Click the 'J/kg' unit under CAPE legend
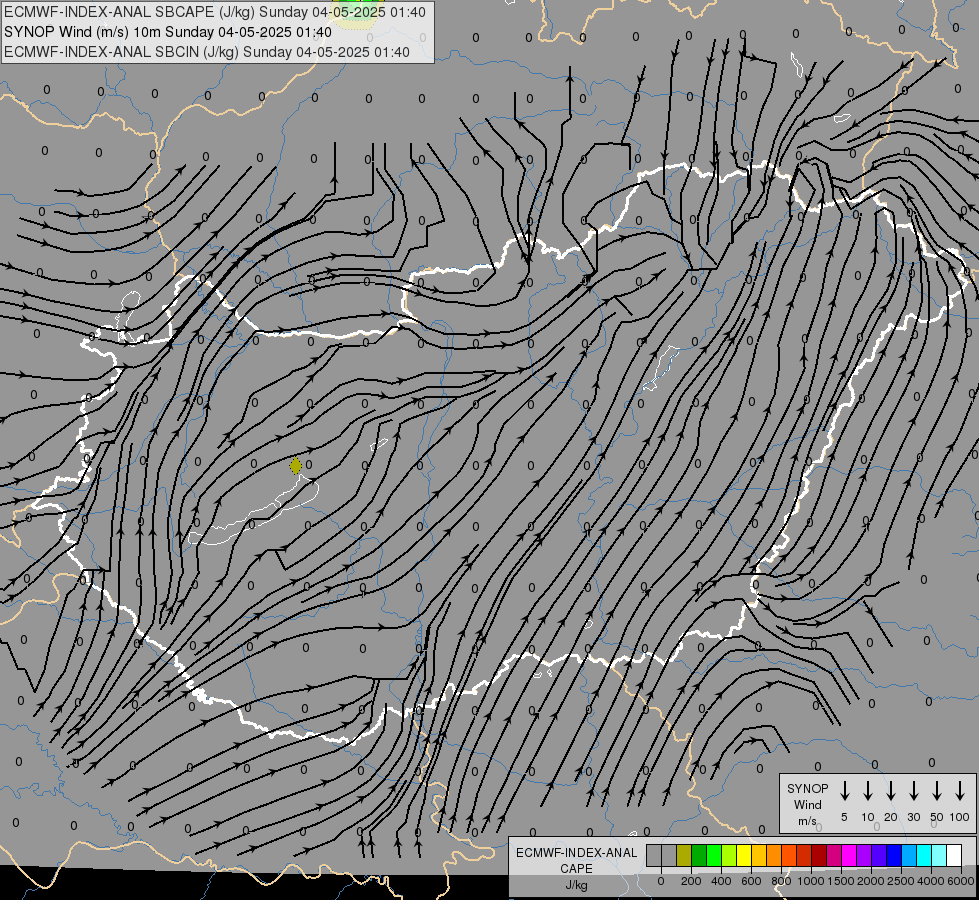This screenshot has height=900, width=979. 576,885
